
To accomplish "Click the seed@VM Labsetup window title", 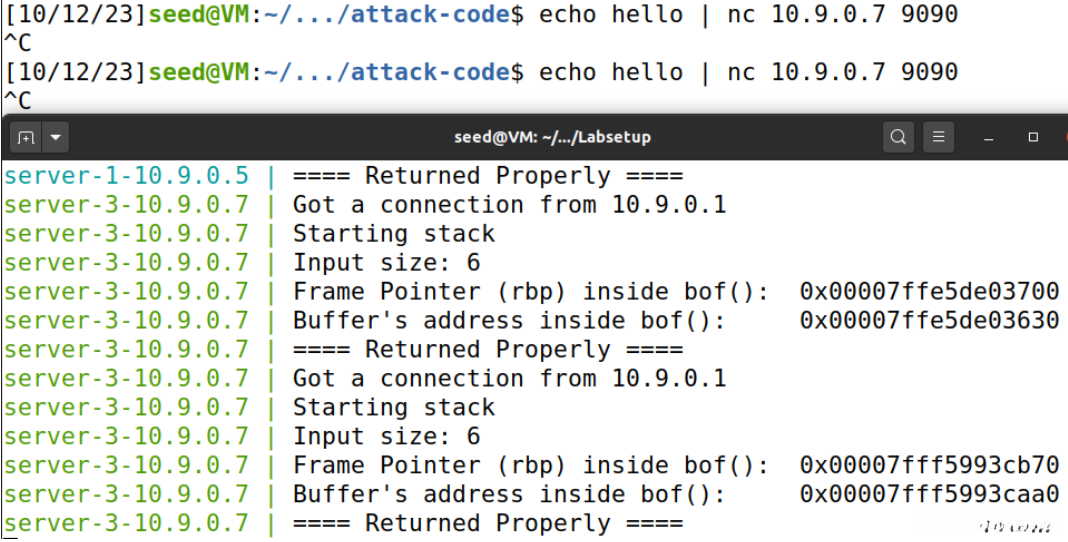I will (552, 137).
